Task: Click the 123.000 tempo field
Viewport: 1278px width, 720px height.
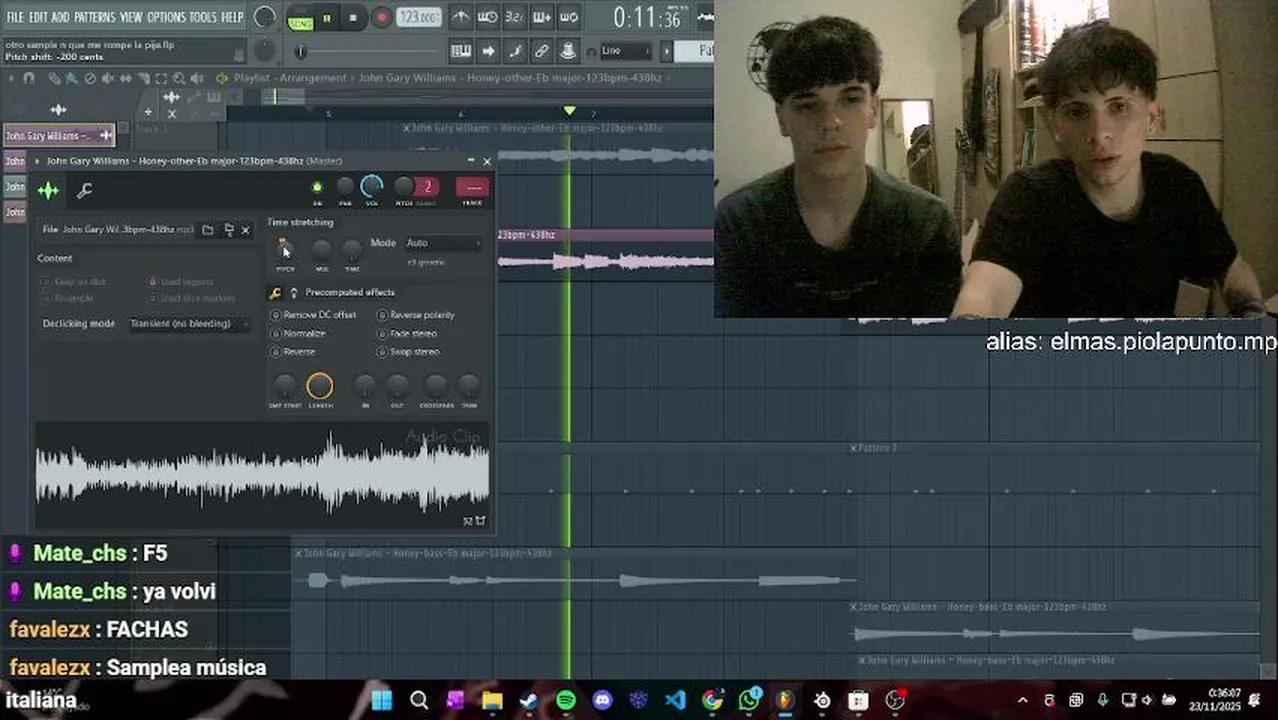Action: pyautogui.click(x=419, y=18)
